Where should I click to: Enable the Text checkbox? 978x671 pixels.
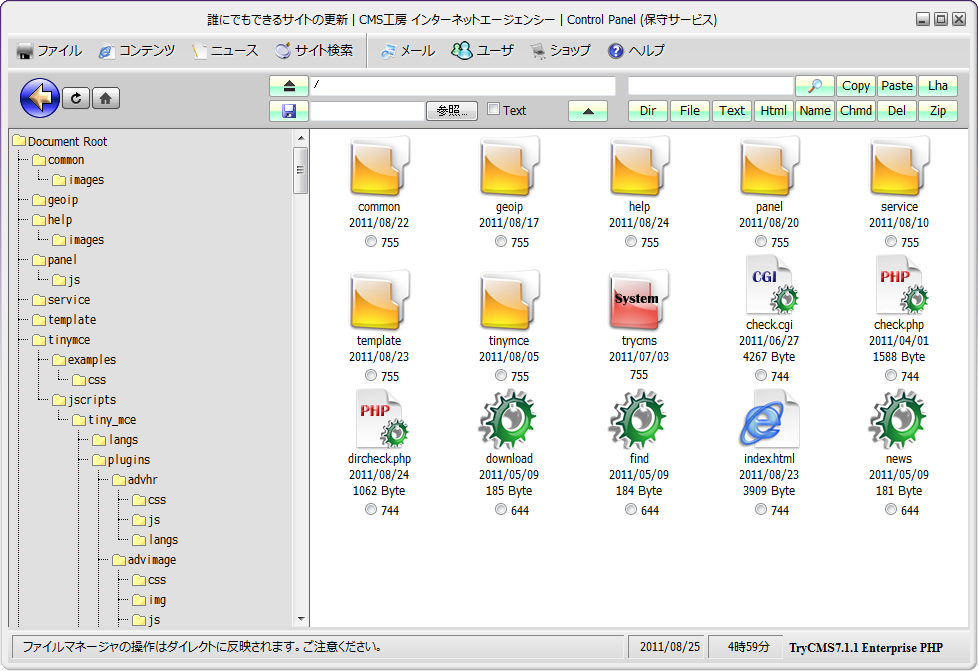pos(493,109)
